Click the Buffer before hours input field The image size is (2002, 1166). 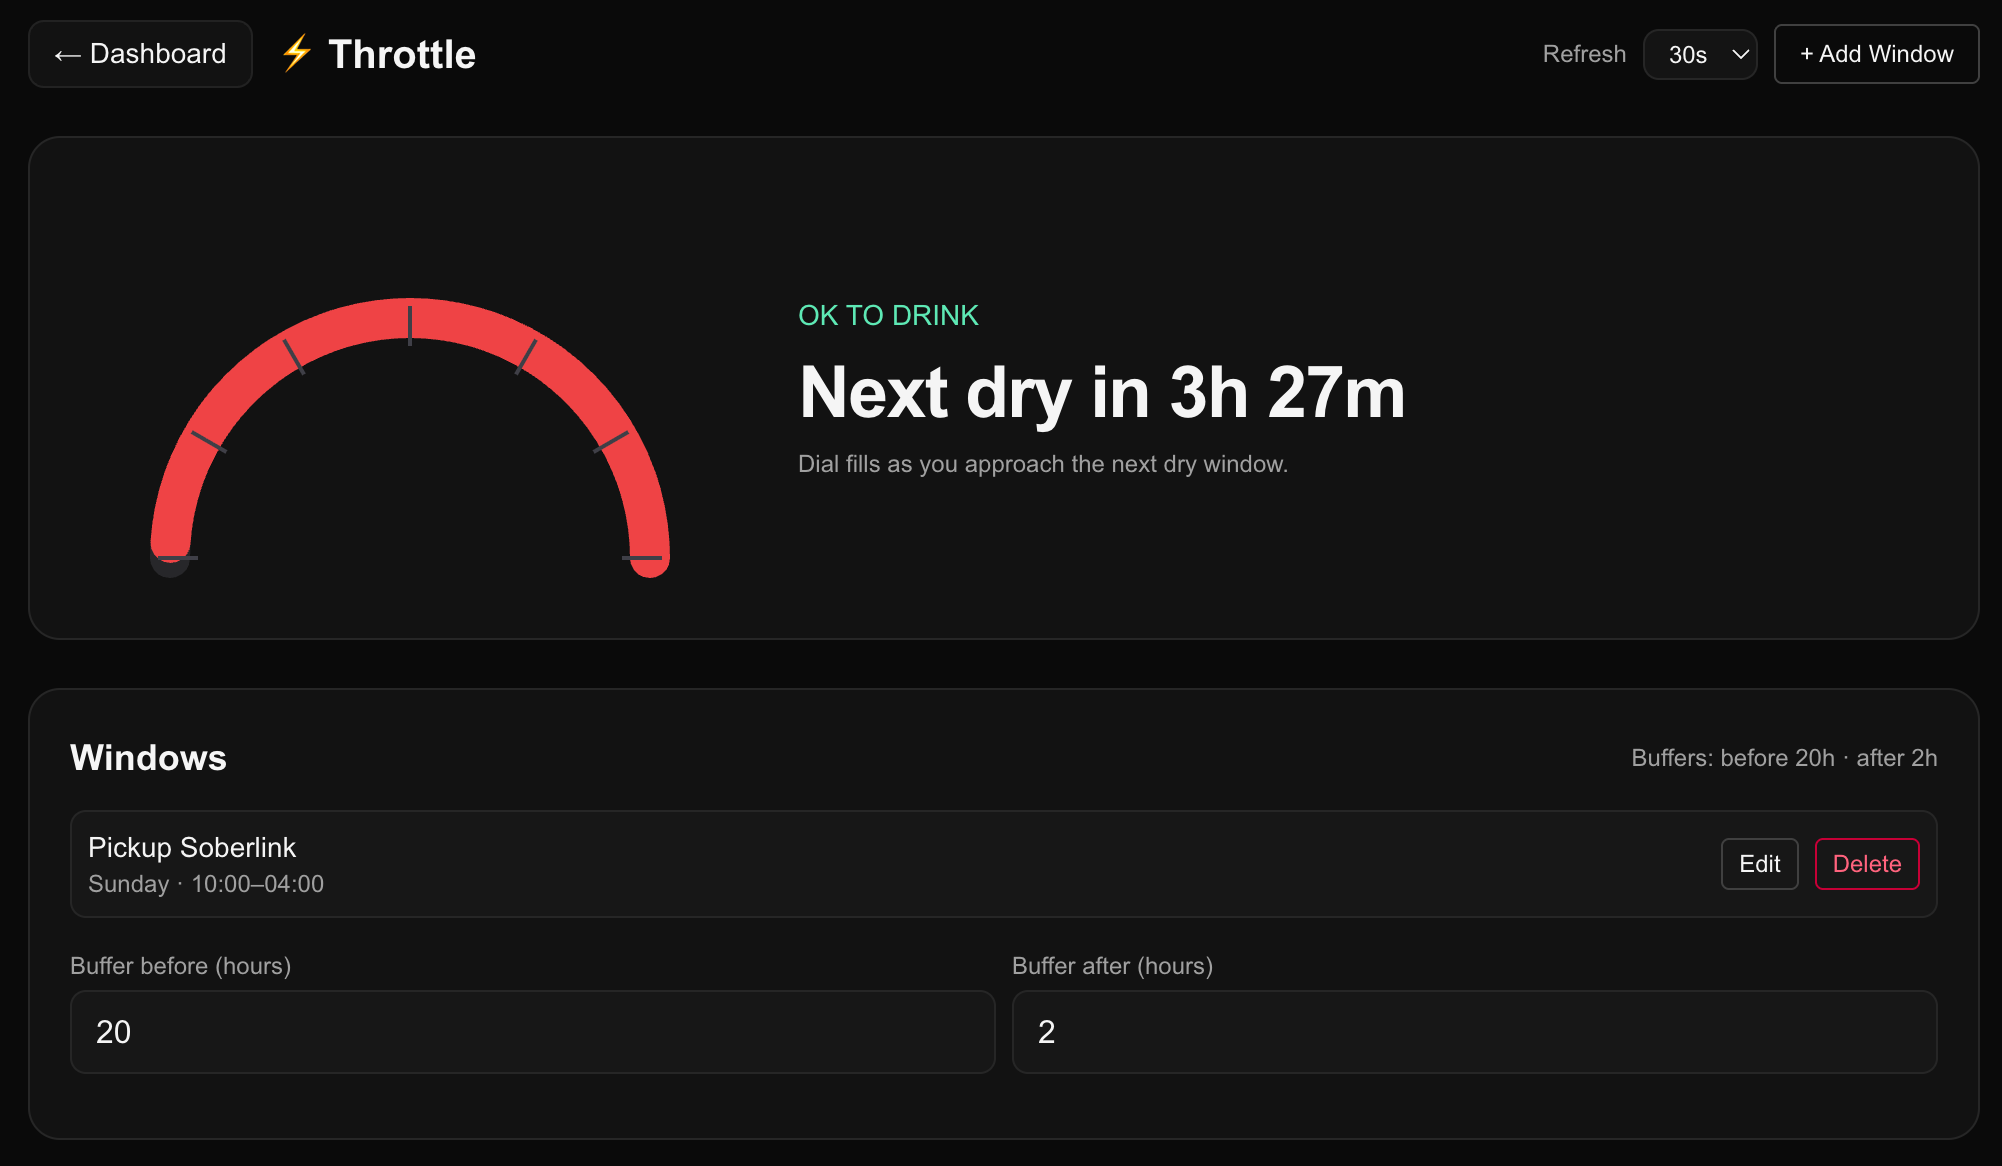[x=532, y=1032]
